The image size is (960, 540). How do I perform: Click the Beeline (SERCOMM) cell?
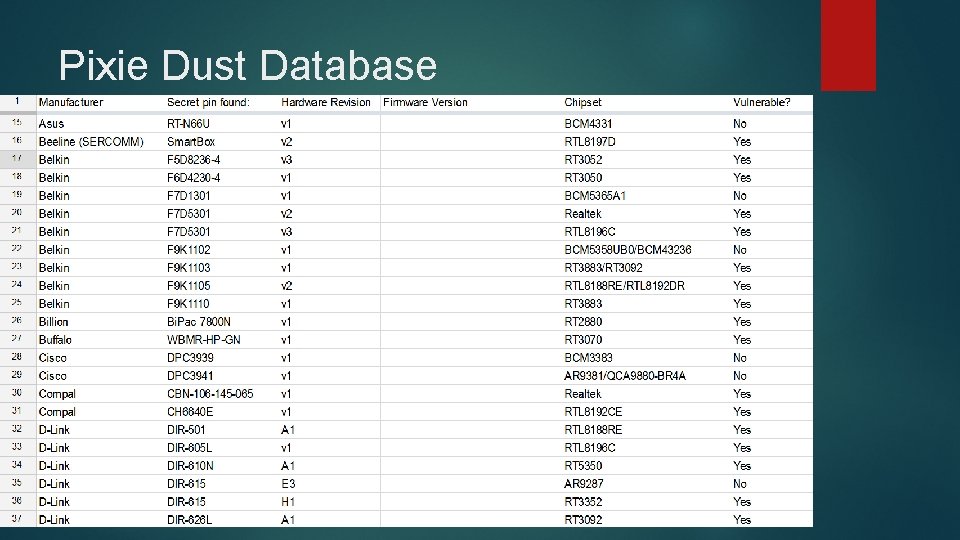point(91,142)
